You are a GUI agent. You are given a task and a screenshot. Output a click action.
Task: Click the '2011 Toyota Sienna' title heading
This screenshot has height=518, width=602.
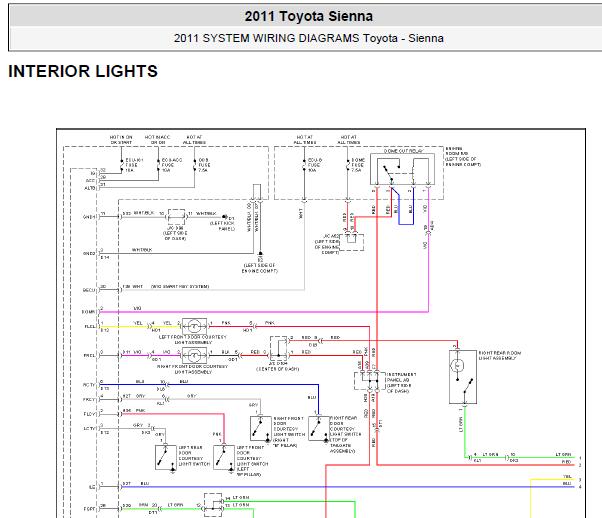coord(309,16)
